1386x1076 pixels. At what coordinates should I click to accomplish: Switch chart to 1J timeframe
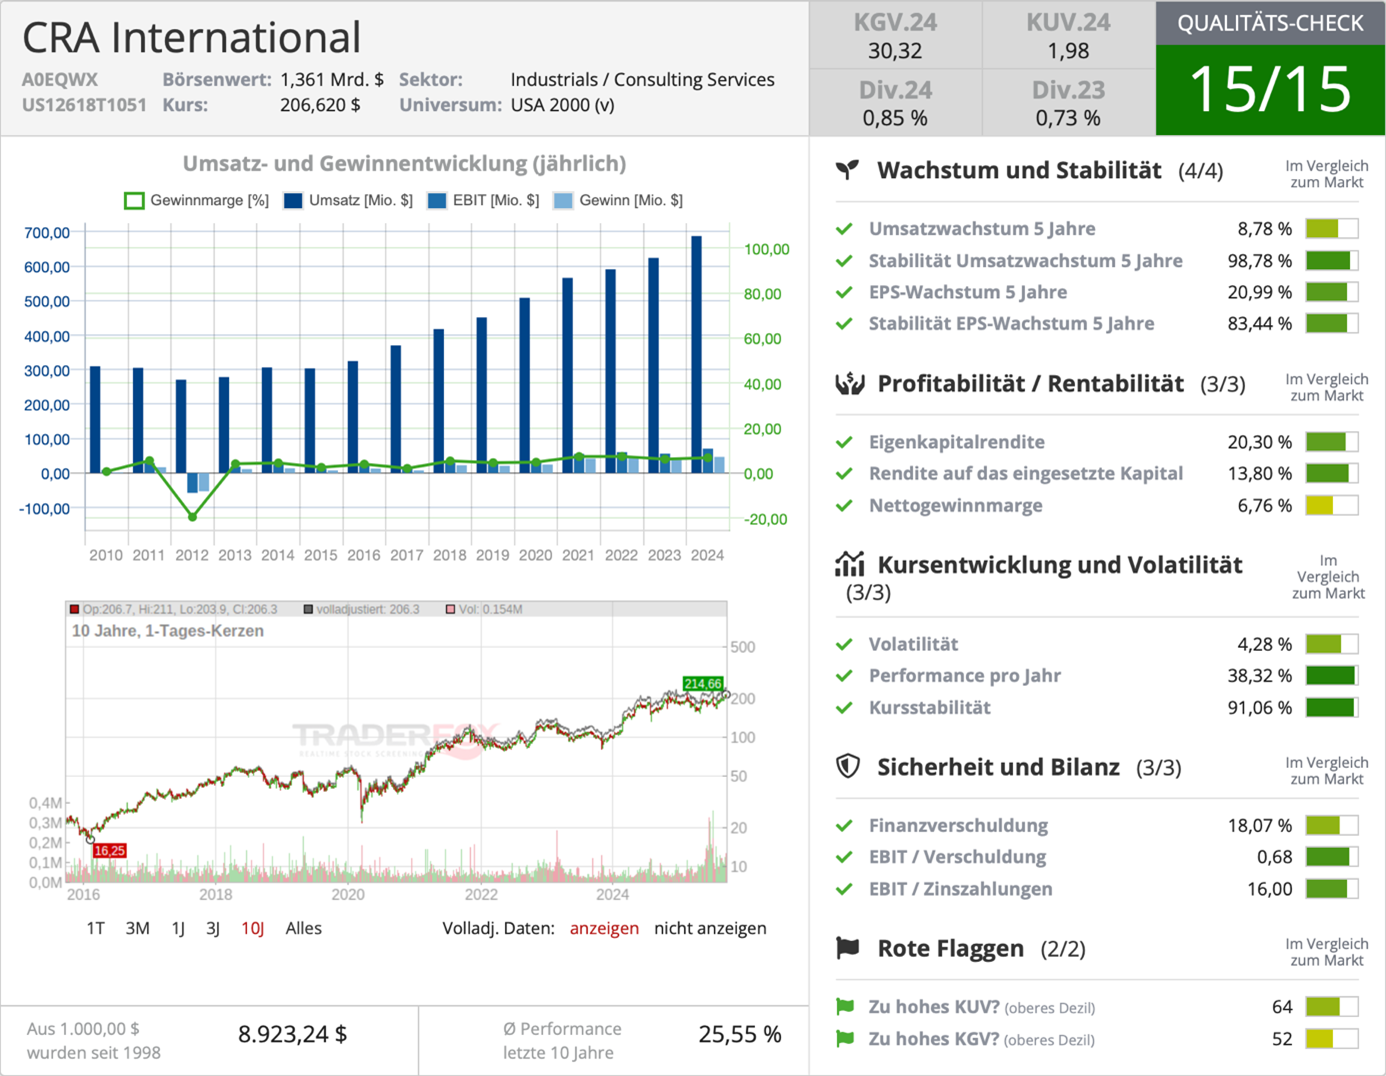coord(178,928)
